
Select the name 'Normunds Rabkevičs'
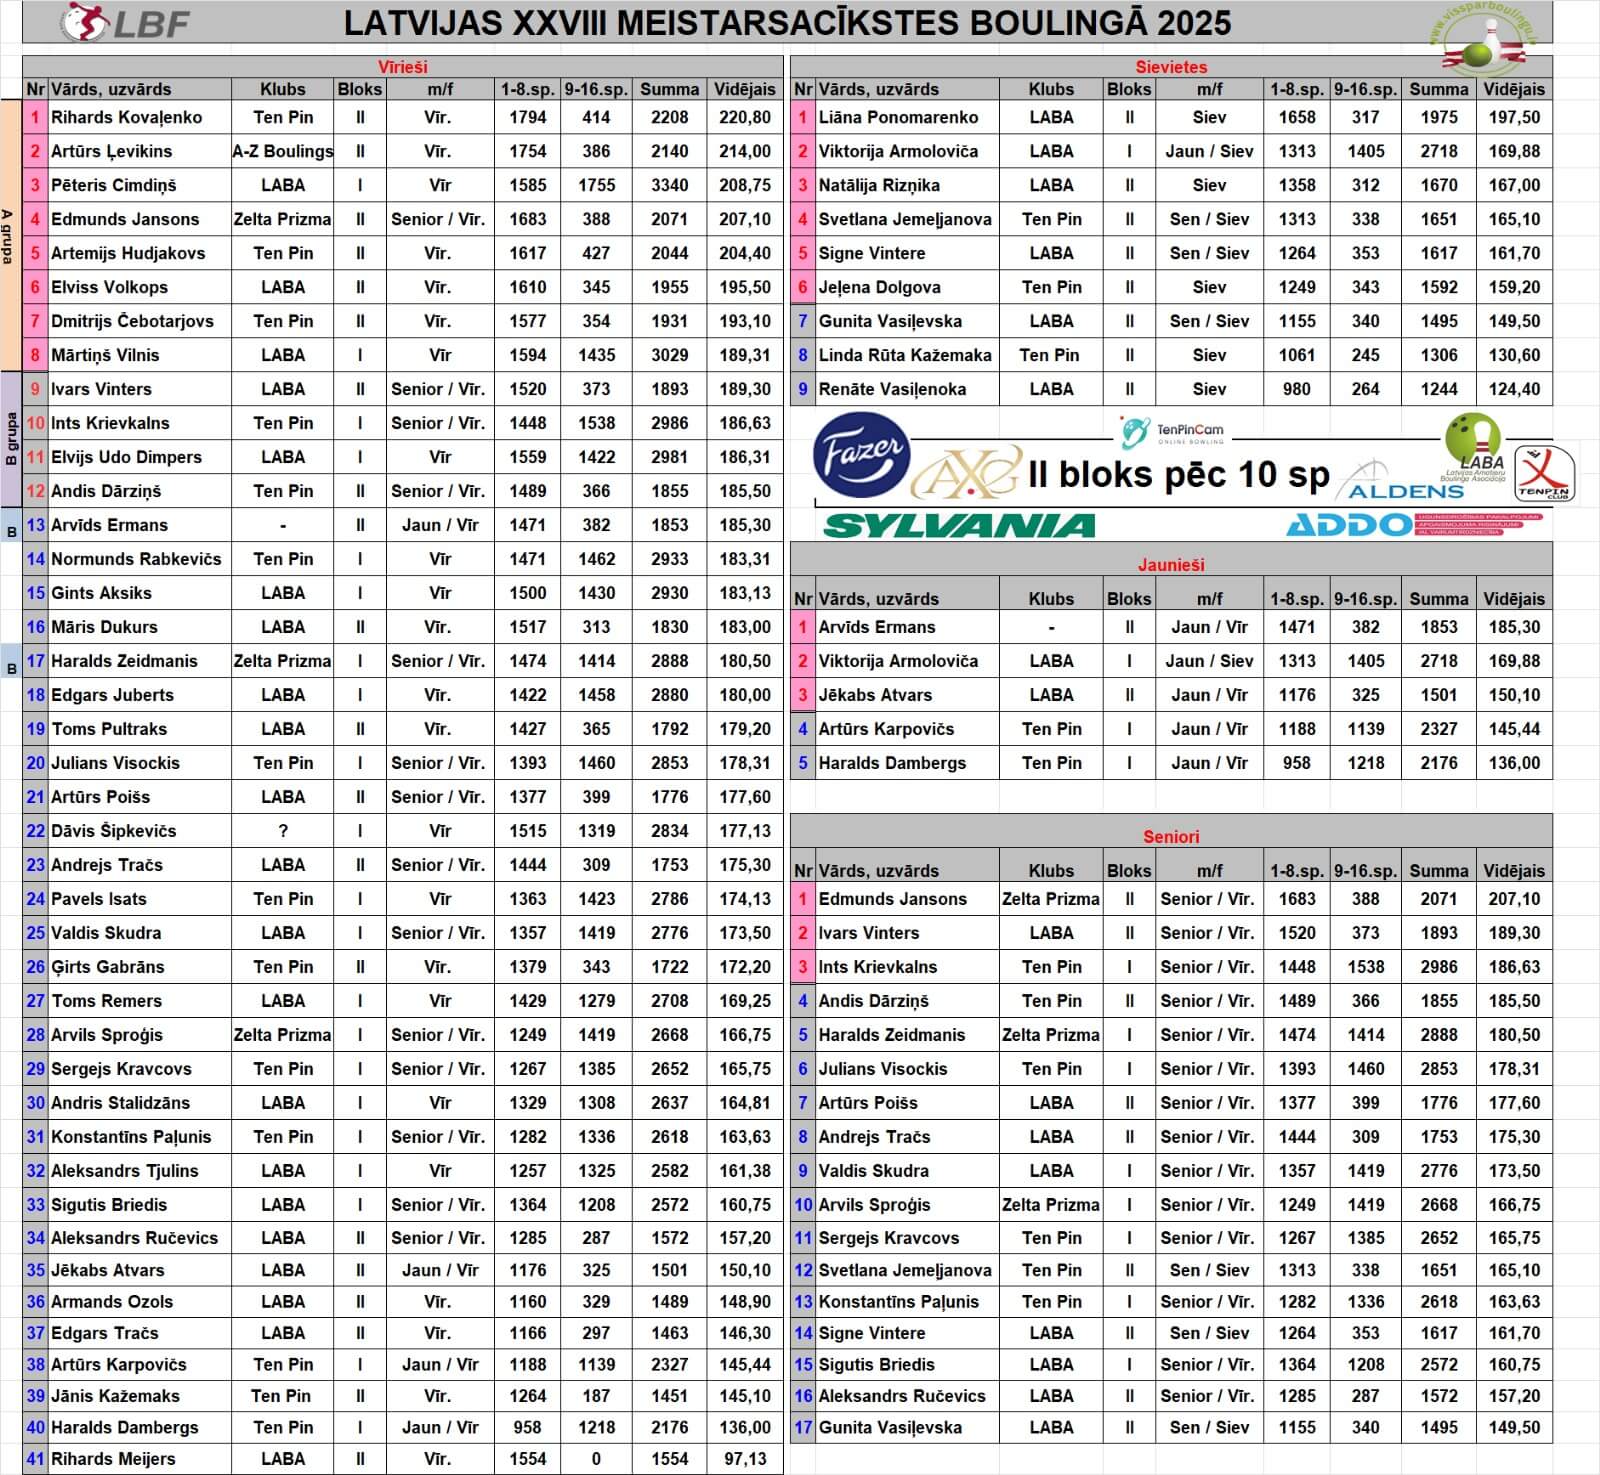point(136,559)
